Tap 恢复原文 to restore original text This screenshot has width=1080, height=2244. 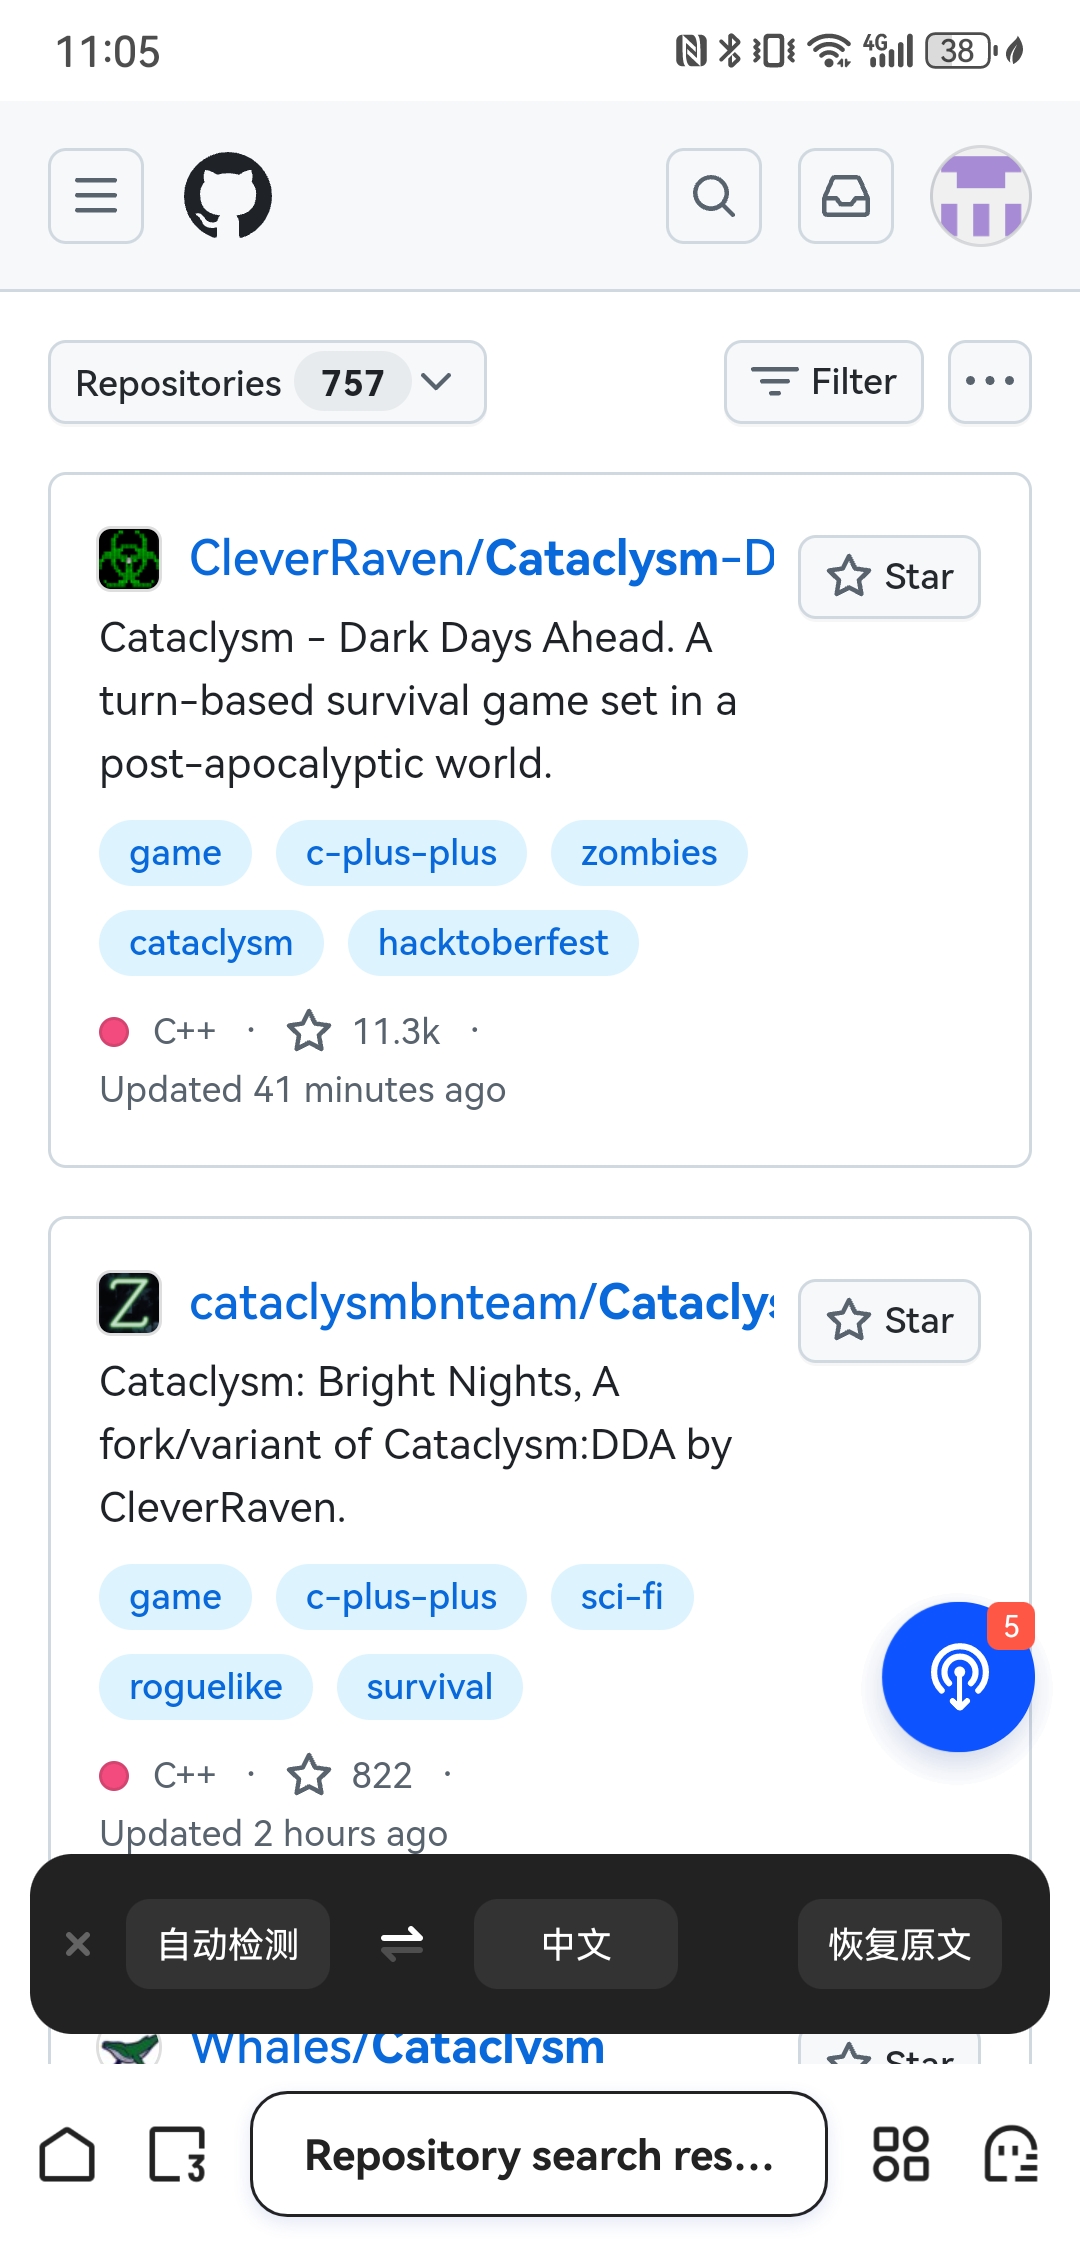[x=899, y=1944]
